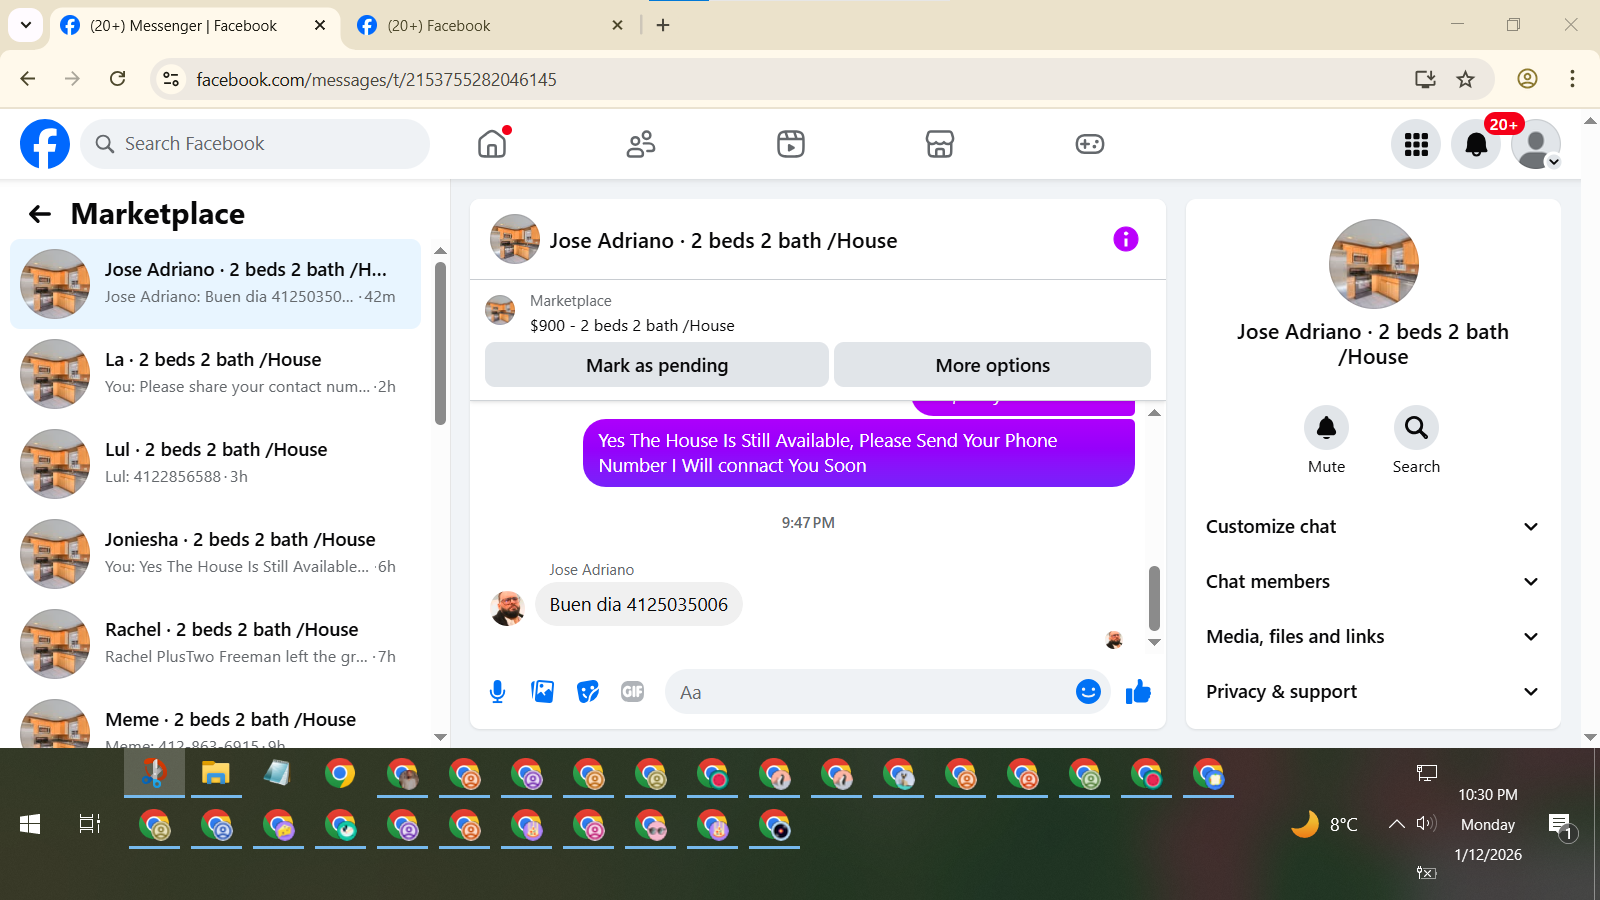
Task: Open the La · 2 beds 2 bath conversation
Action: click(x=215, y=374)
